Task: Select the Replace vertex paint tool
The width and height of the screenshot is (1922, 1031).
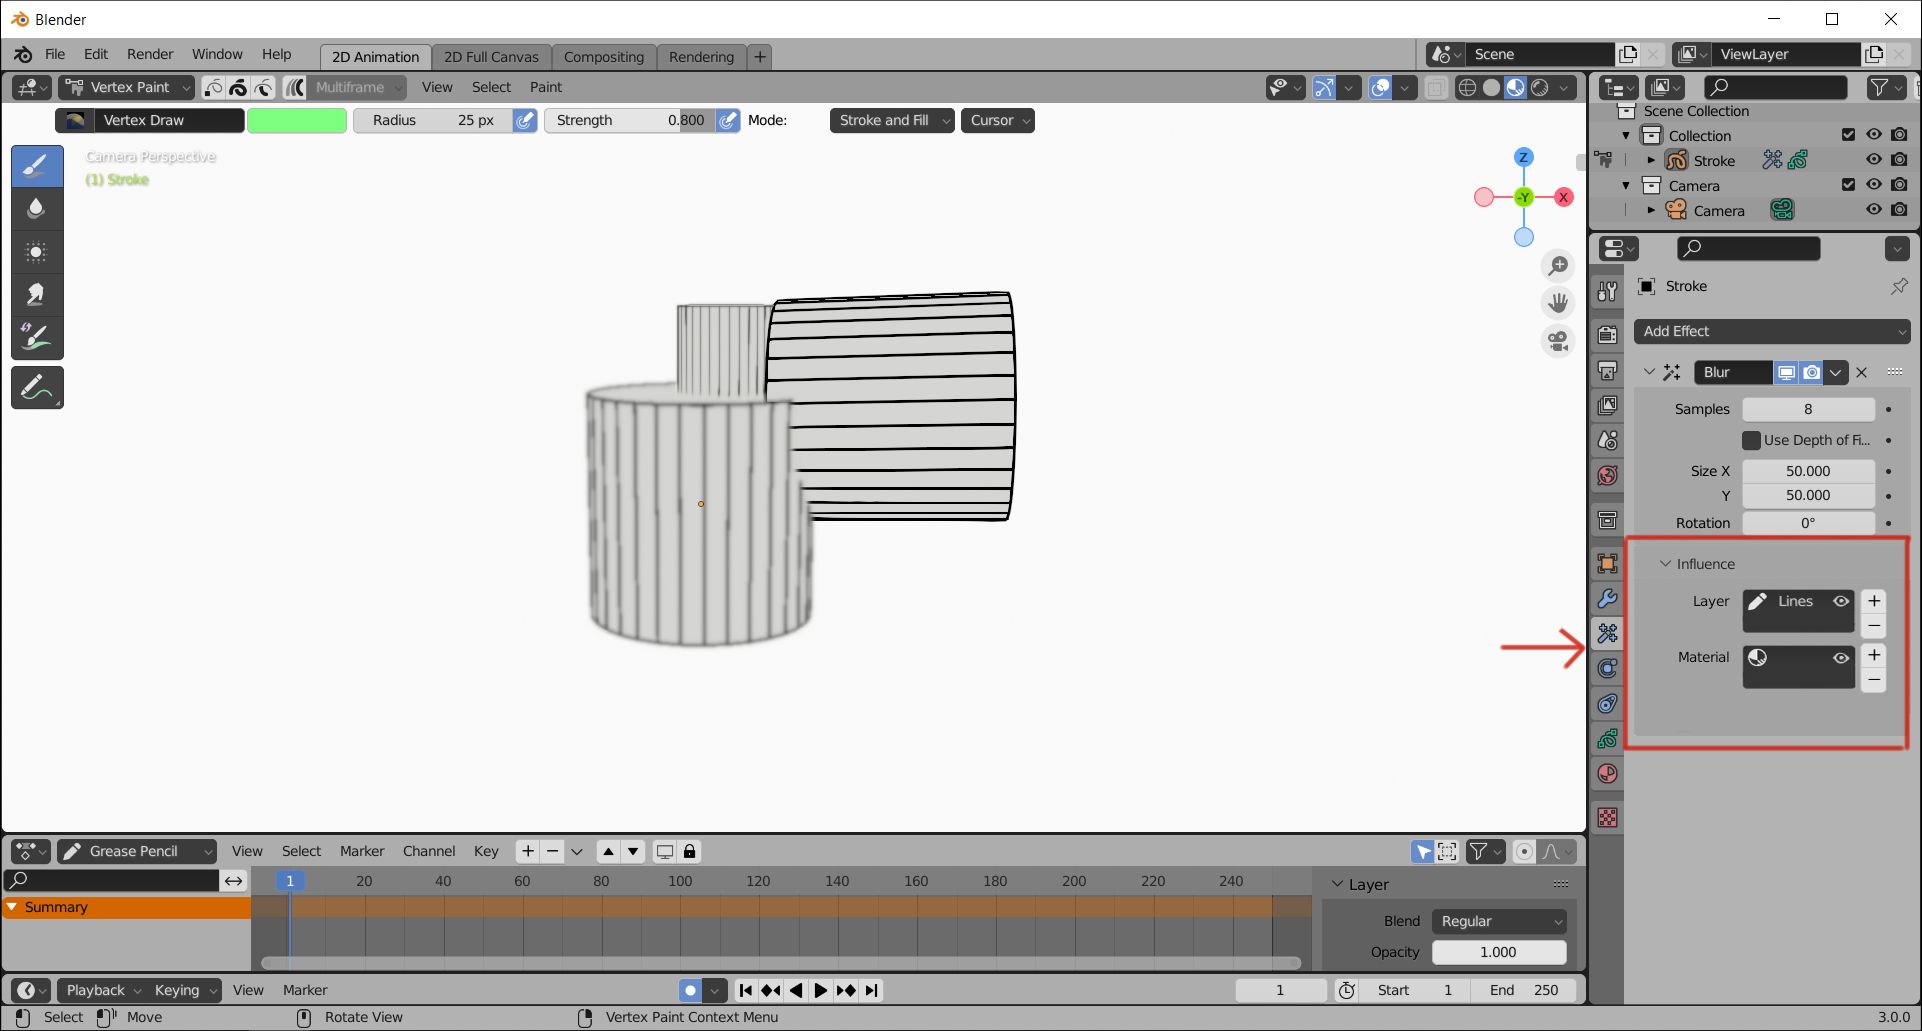Action: pos(37,337)
